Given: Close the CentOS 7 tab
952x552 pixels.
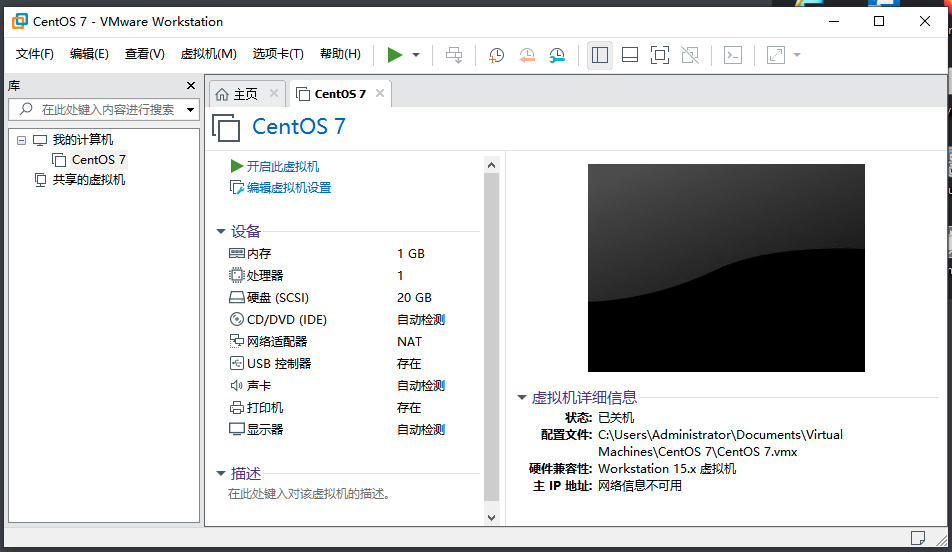Looking at the screenshot, I should (380, 94).
